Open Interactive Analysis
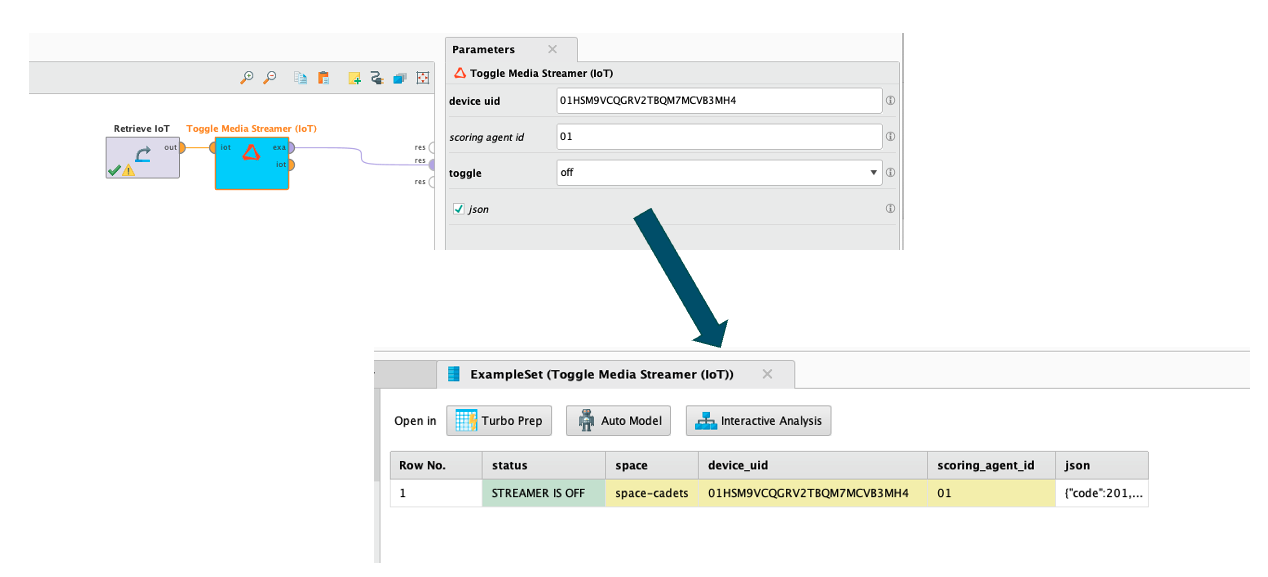The width and height of the screenshot is (1268, 577). click(x=758, y=421)
